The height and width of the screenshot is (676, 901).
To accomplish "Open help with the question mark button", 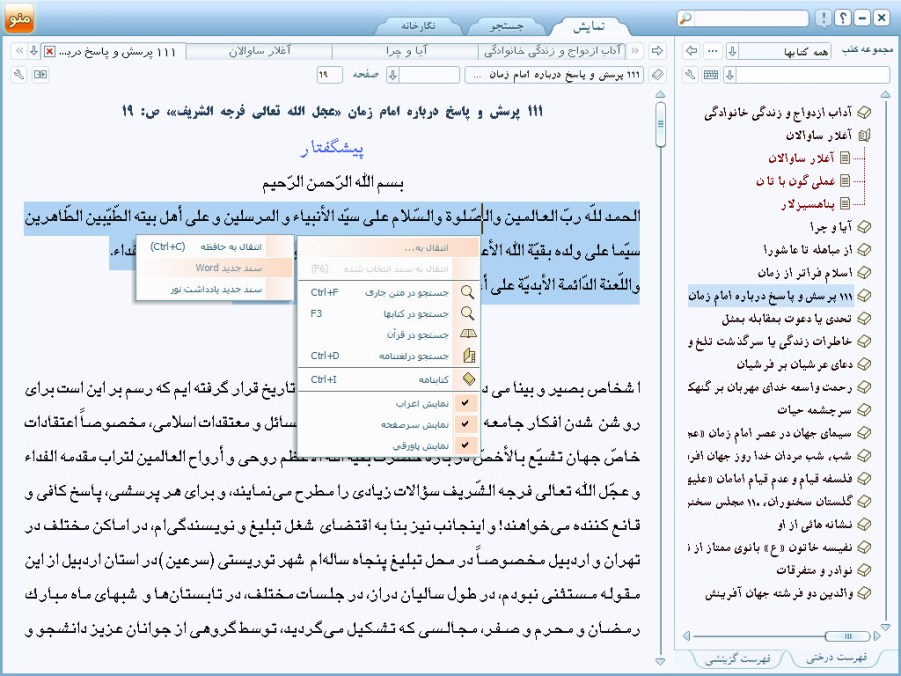I will click(x=842, y=18).
